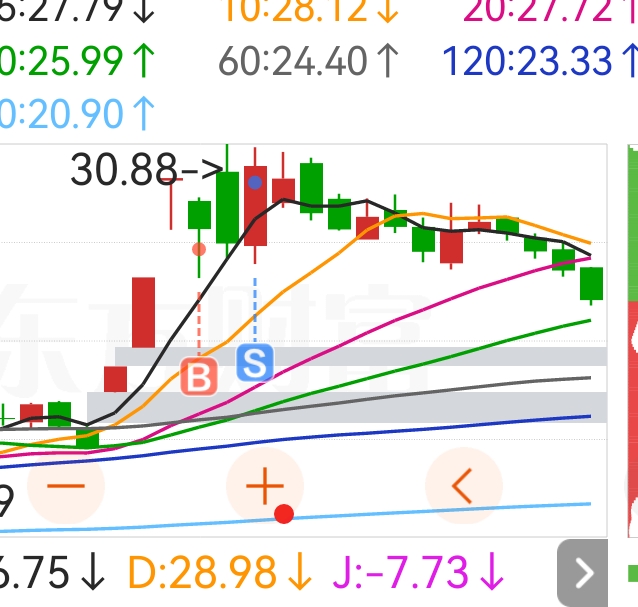Tap the last green candlestick on the right
This screenshot has width=638, height=607.
591,284
